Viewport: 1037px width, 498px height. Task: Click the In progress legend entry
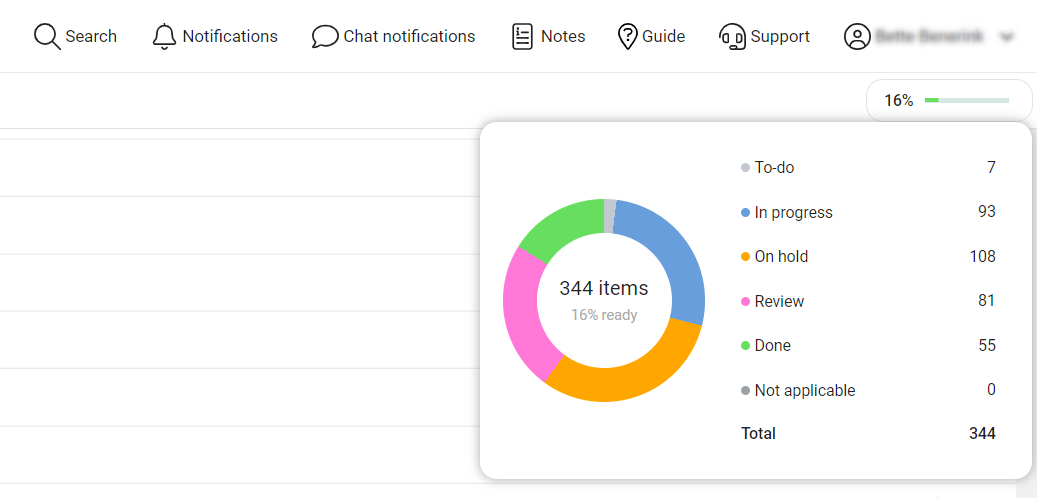(x=793, y=212)
